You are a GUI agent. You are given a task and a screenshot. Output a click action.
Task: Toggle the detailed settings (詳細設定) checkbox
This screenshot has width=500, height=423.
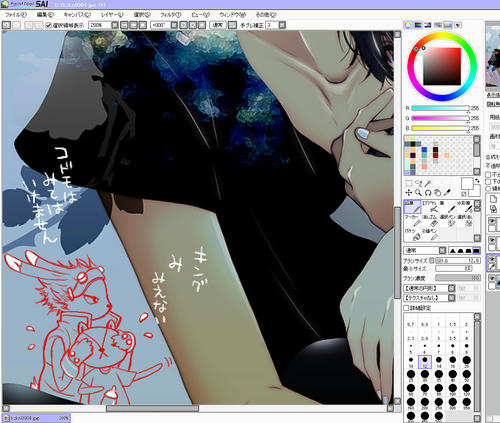[406, 308]
